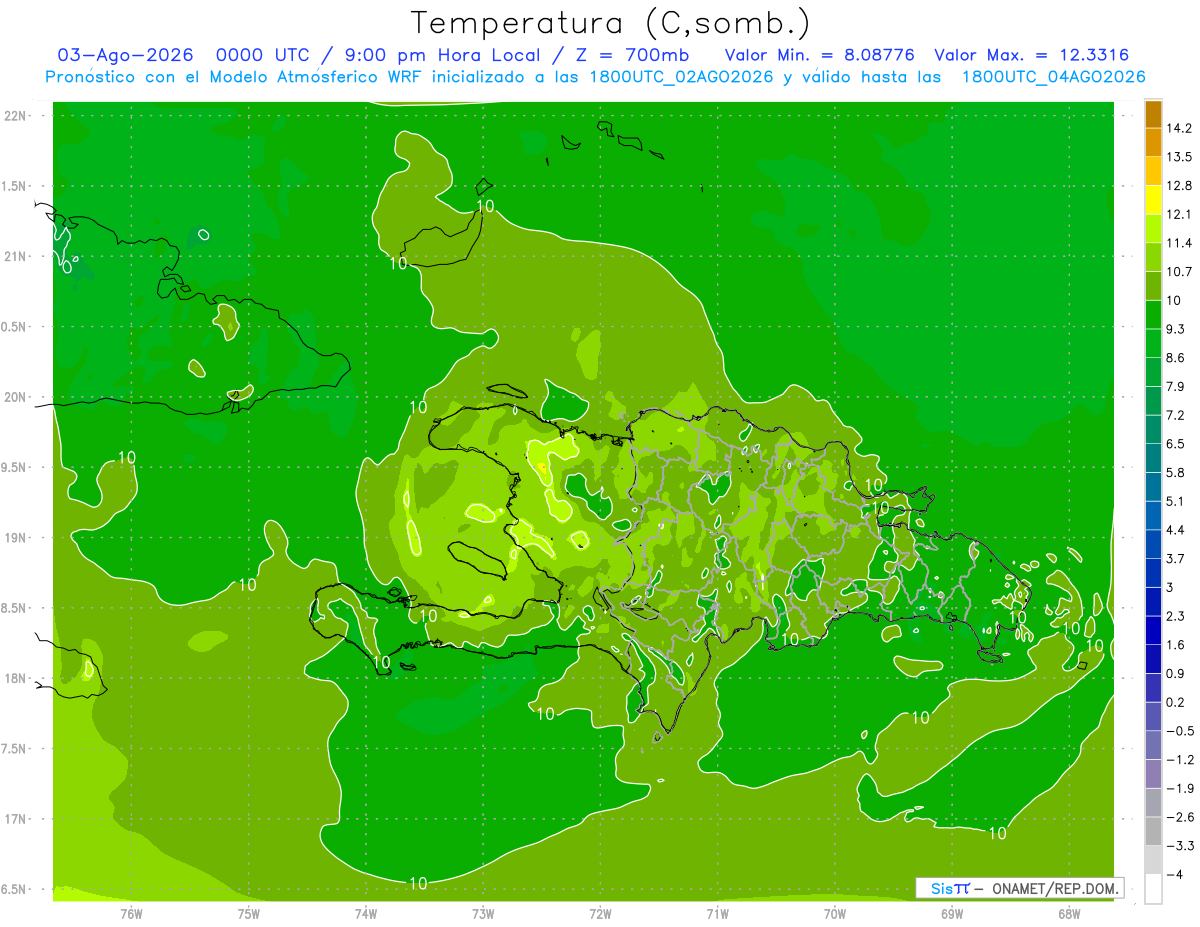
Task: Pick the purple swatch between -1.2 and -1.9
Action: 1153,774
